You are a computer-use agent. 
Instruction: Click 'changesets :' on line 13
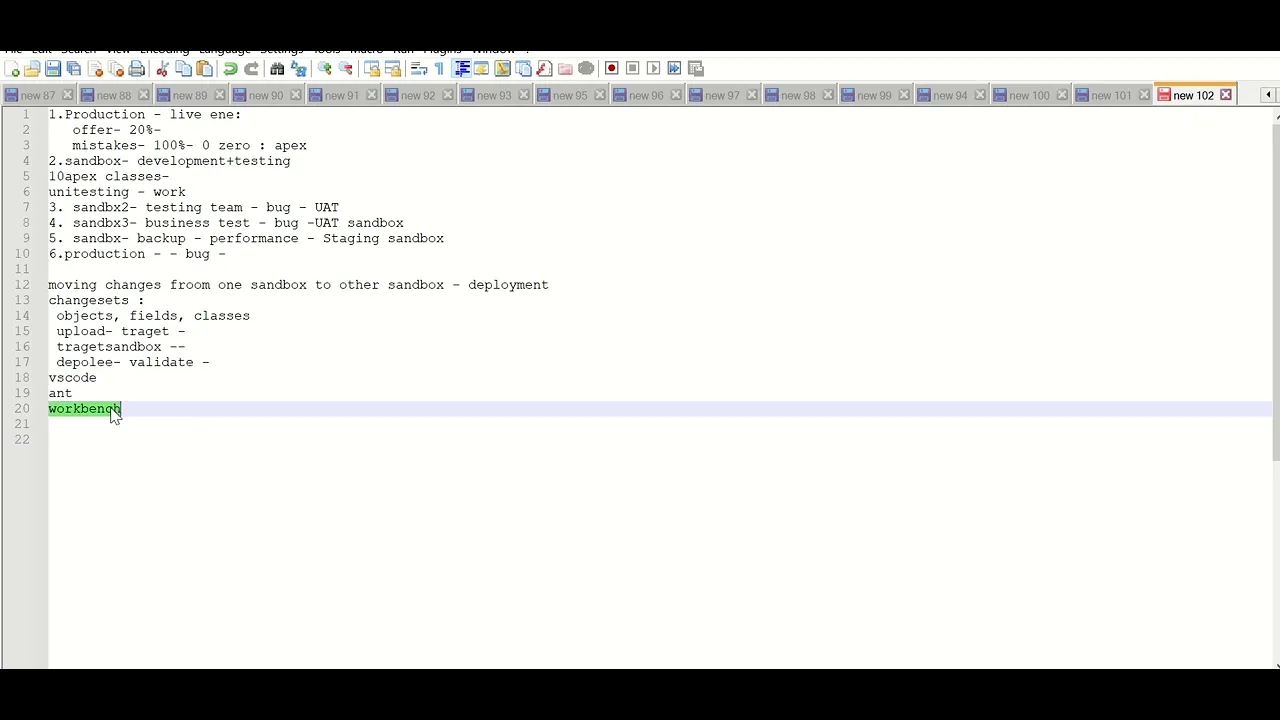[96, 300]
